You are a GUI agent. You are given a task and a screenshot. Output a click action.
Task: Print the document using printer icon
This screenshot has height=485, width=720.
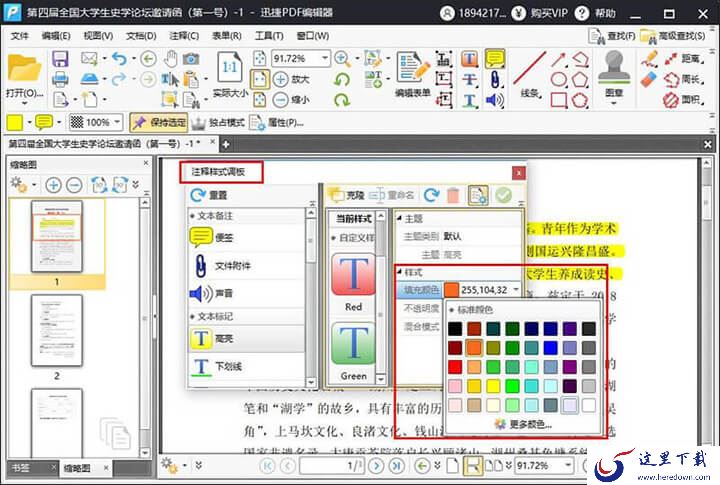[x=60, y=79]
